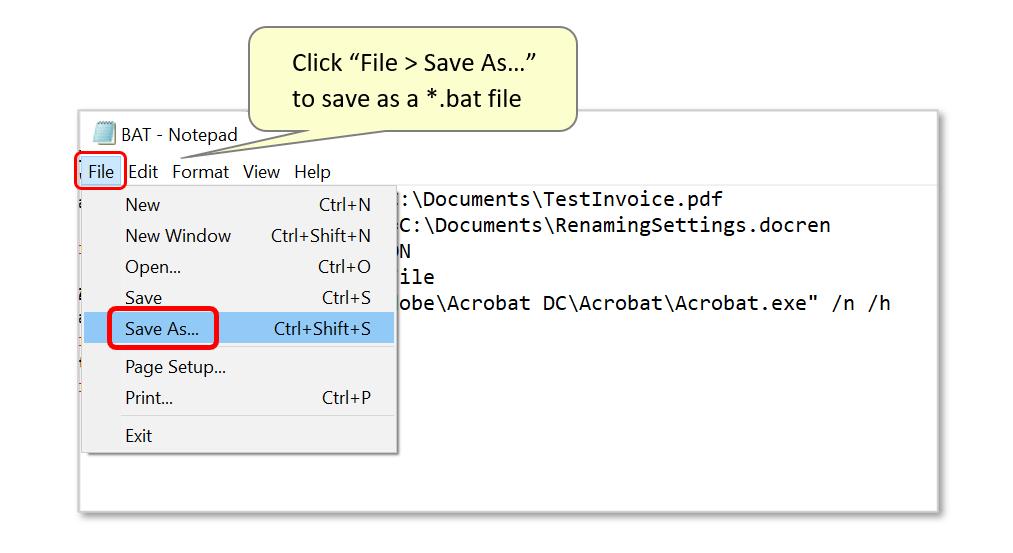This screenshot has height=553, width=1013.
Task: Choose Save from the File menu
Action: [x=143, y=298]
